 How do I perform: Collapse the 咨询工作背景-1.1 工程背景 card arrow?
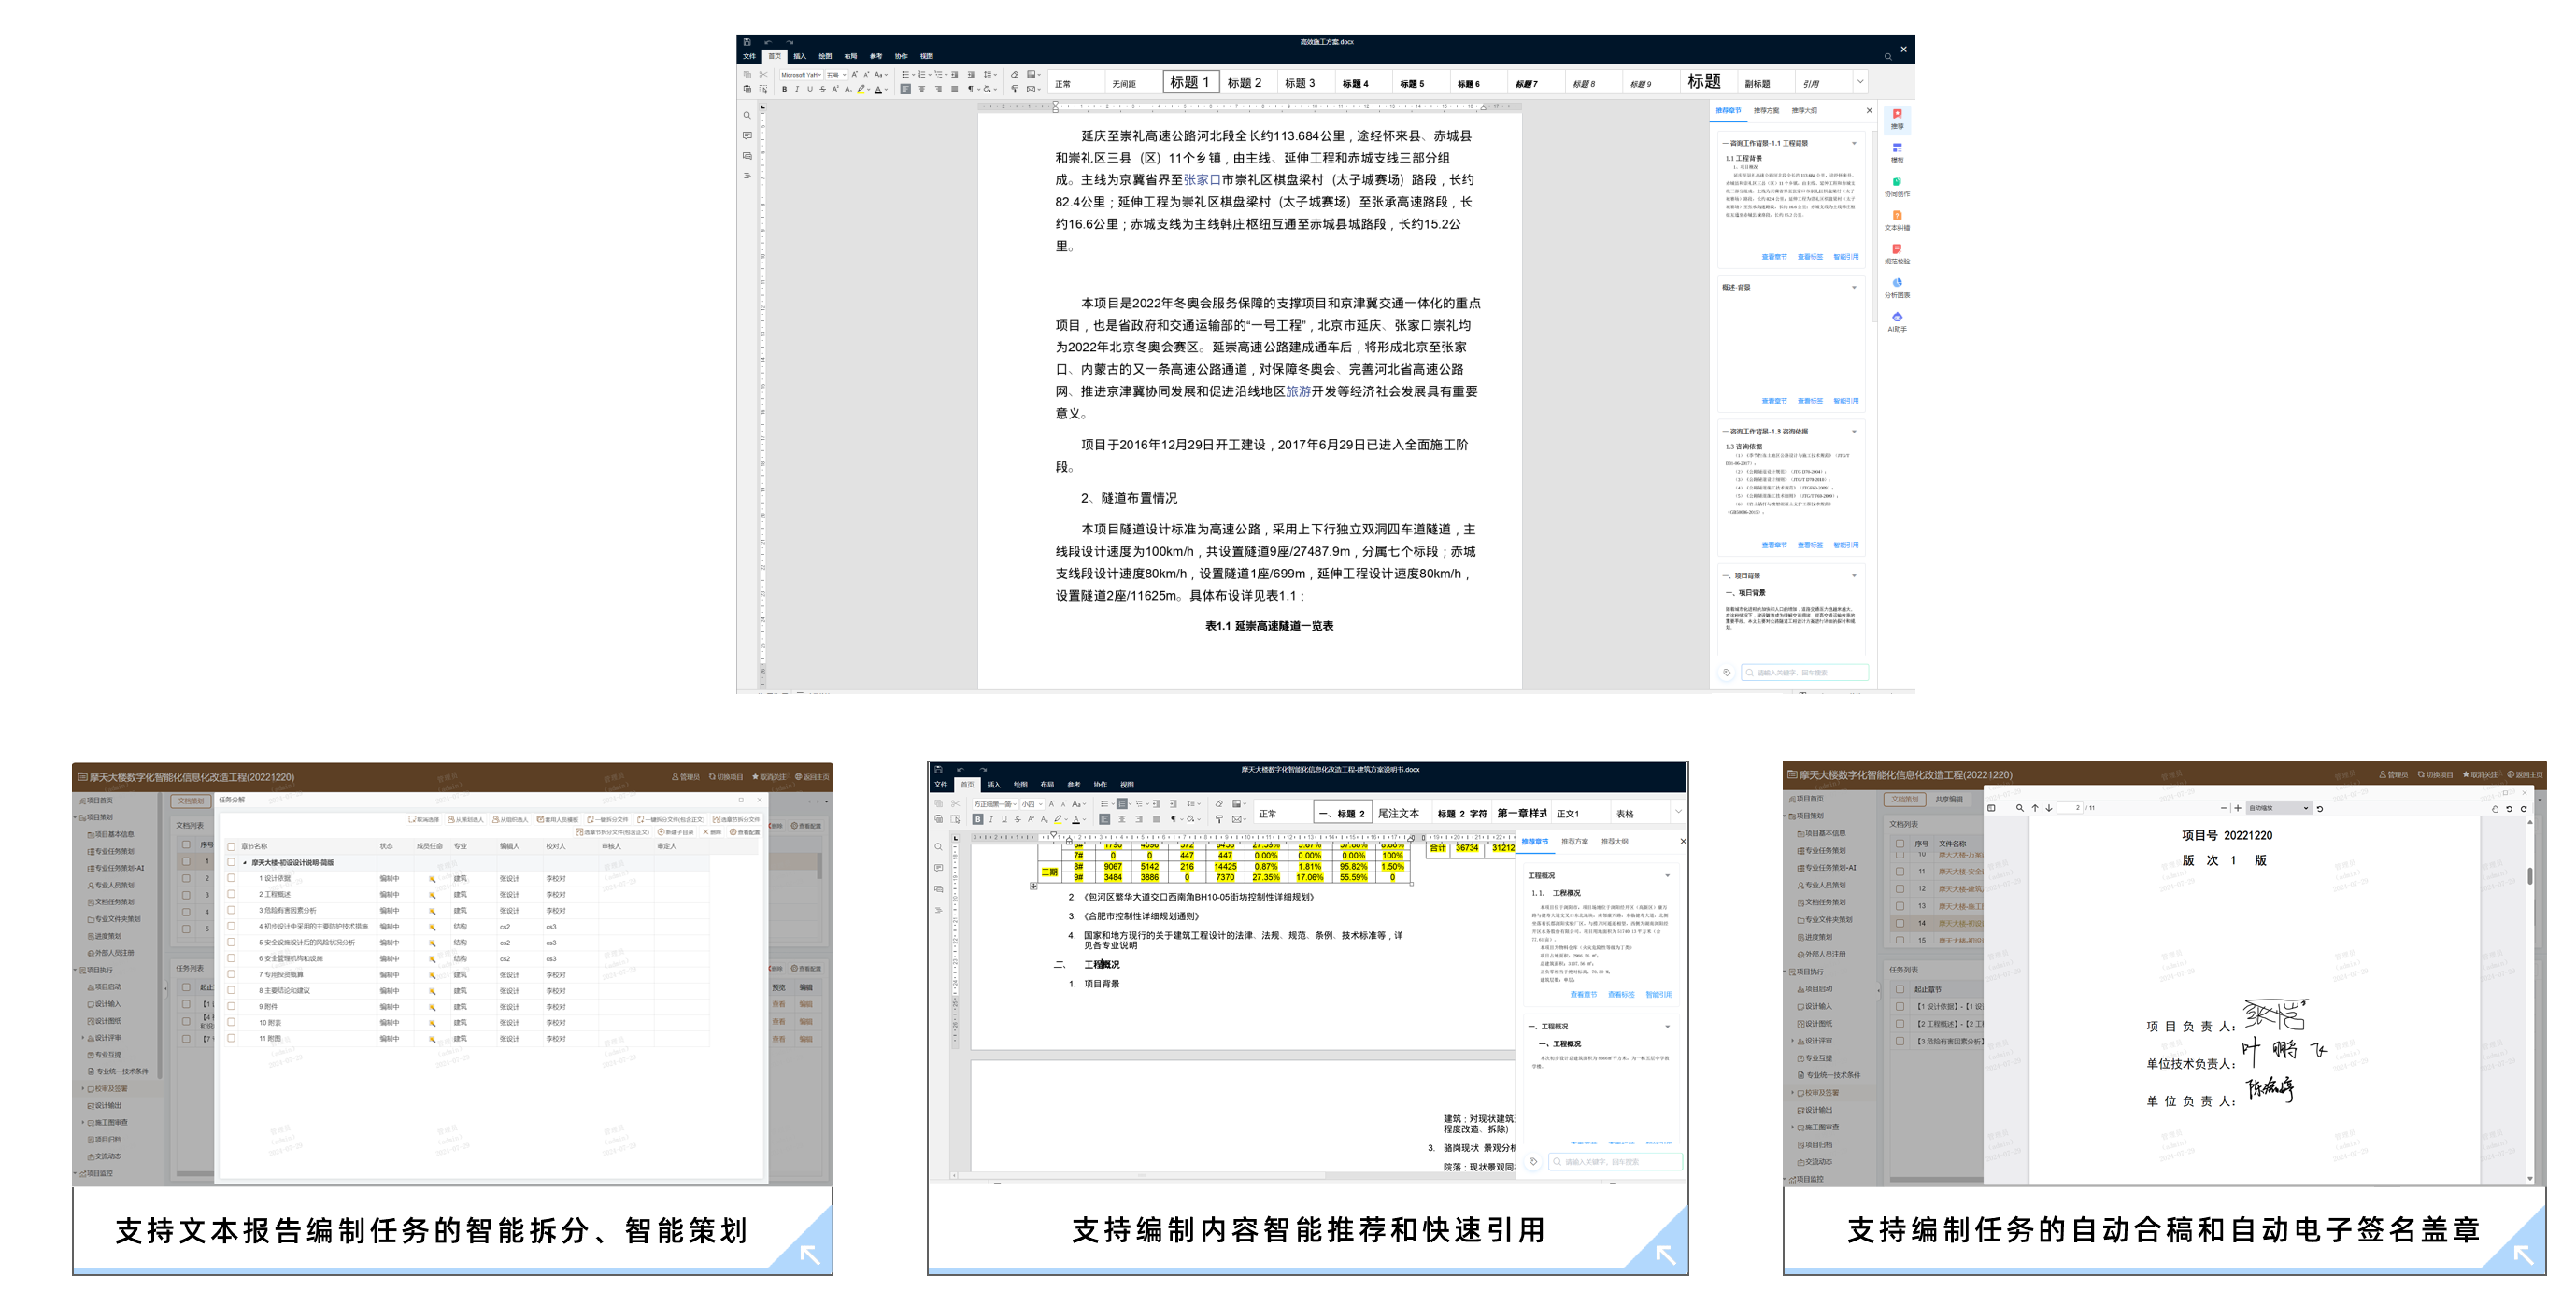point(1853,143)
